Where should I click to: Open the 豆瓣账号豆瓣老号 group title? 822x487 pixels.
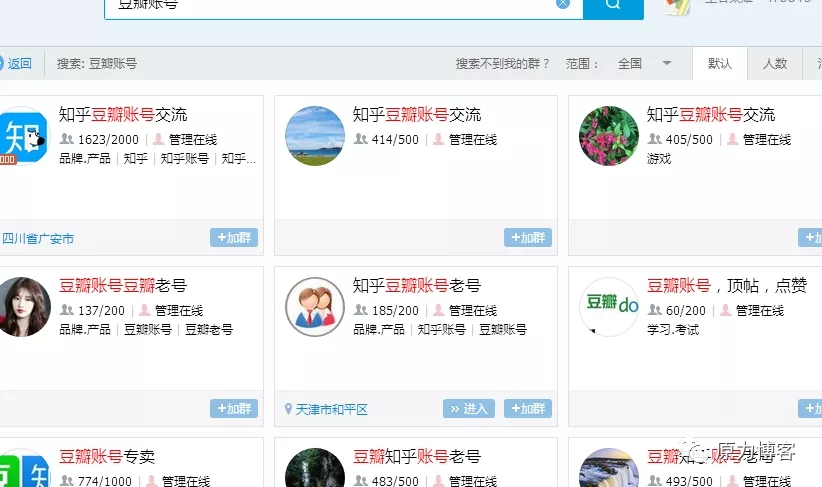[123, 286]
